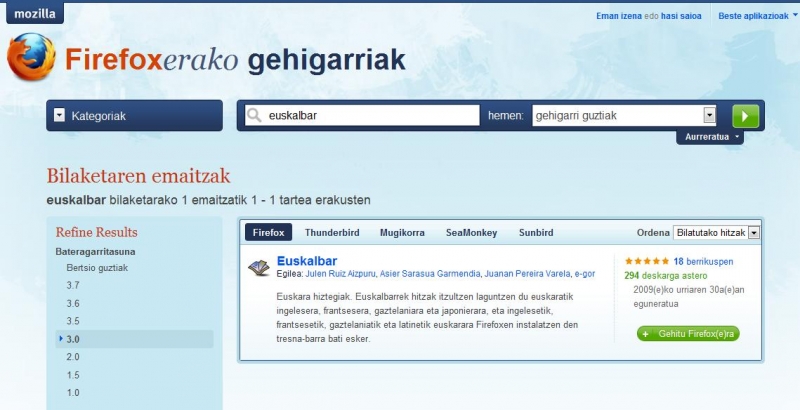Filter results by version 1.5

[73, 375]
